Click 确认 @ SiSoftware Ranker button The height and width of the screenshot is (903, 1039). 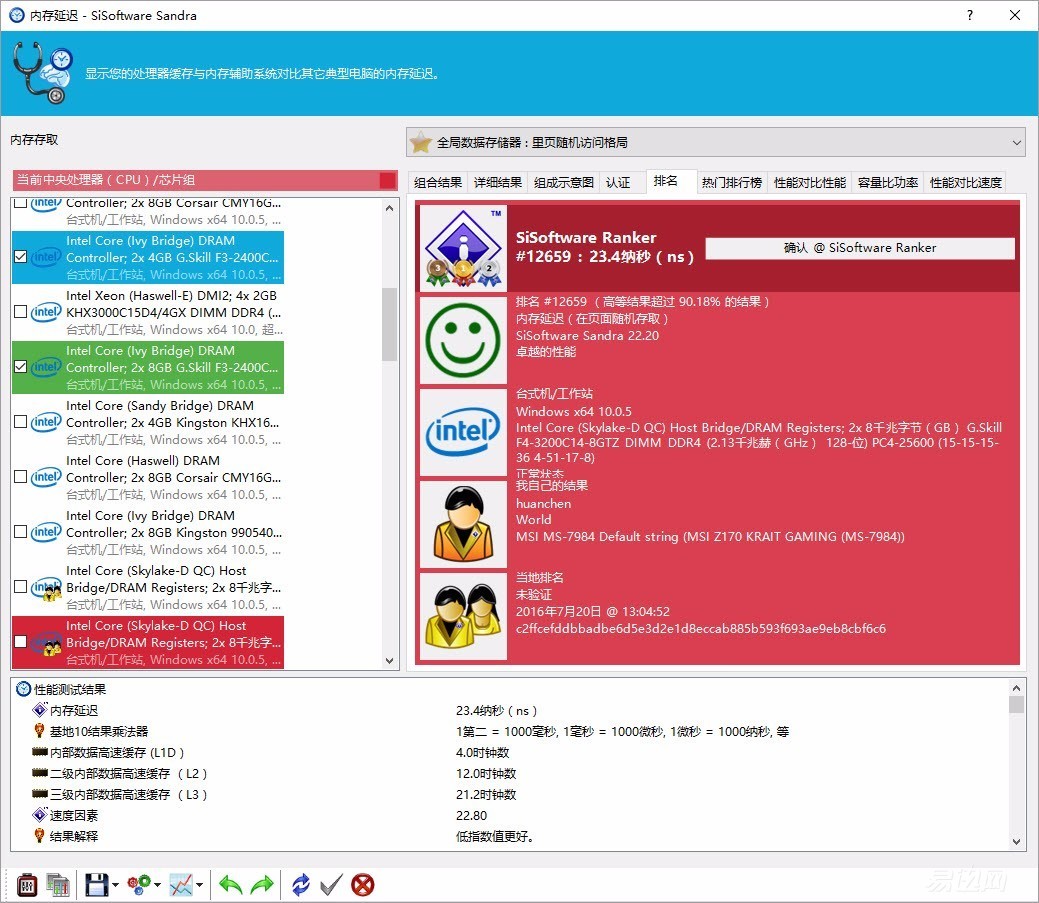click(859, 248)
